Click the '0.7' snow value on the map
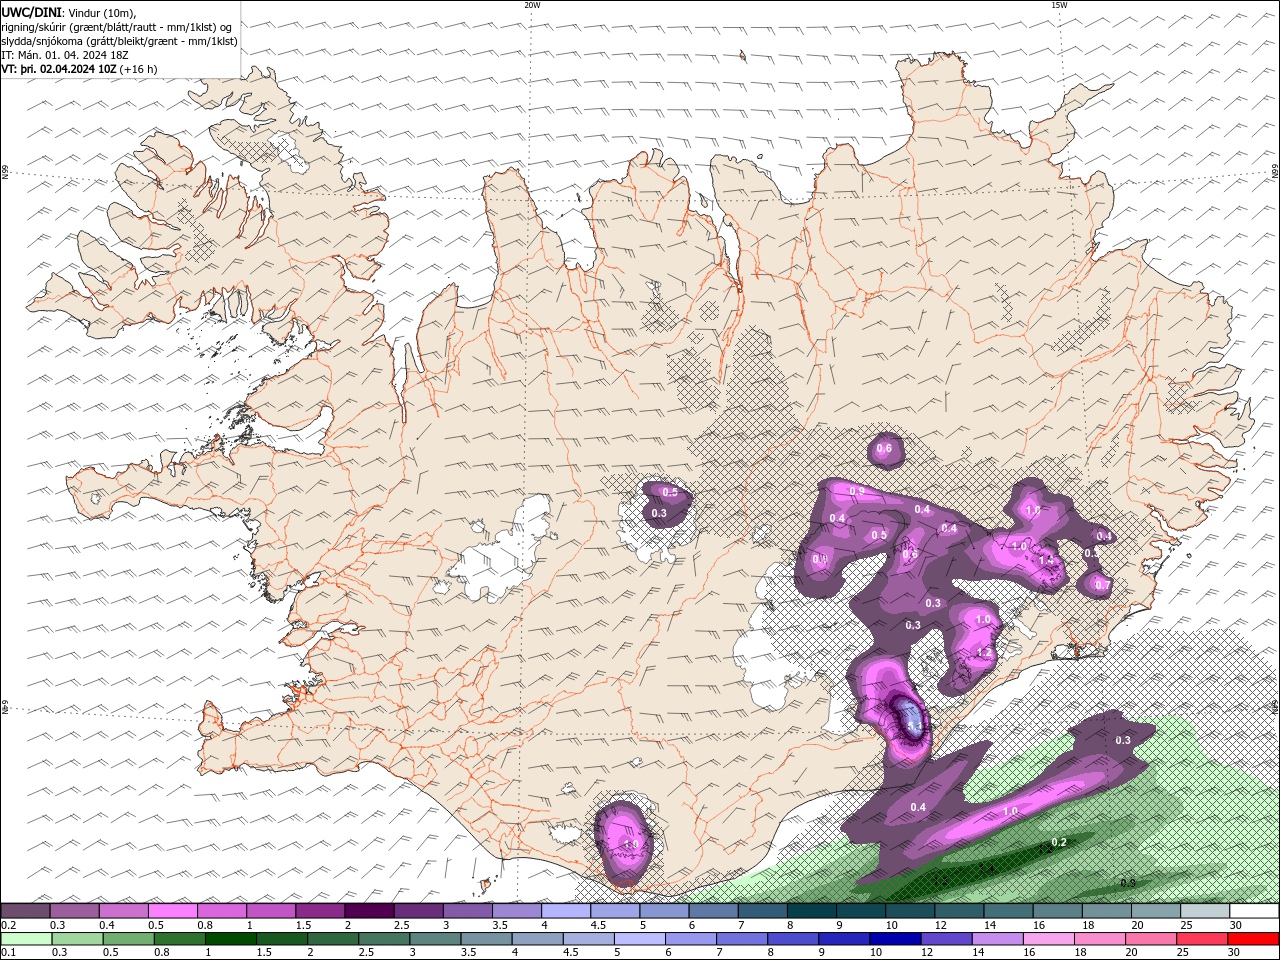This screenshot has height=960, width=1280. [x=1102, y=585]
